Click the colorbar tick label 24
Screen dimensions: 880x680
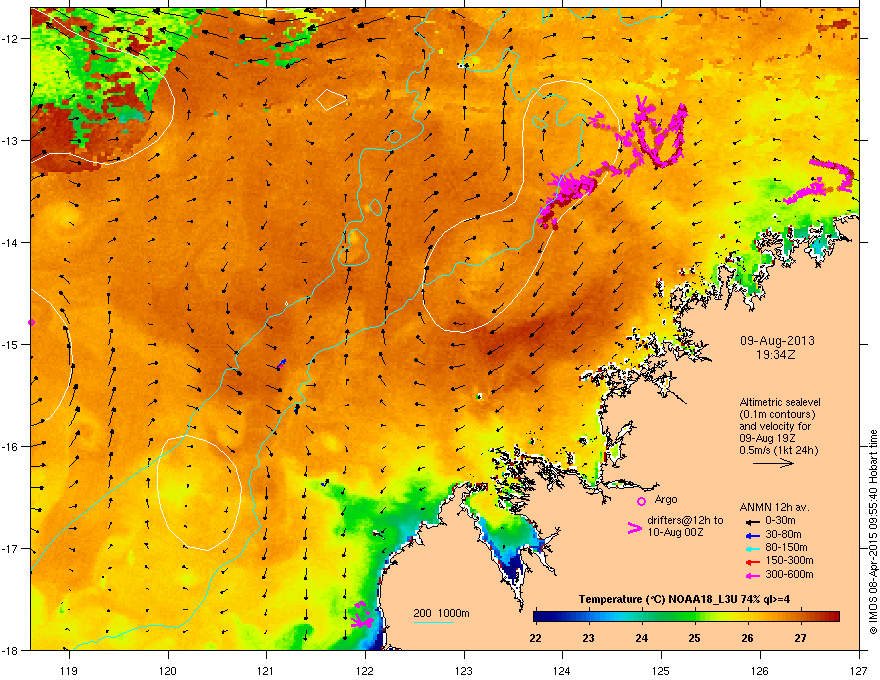coord(641,638)
